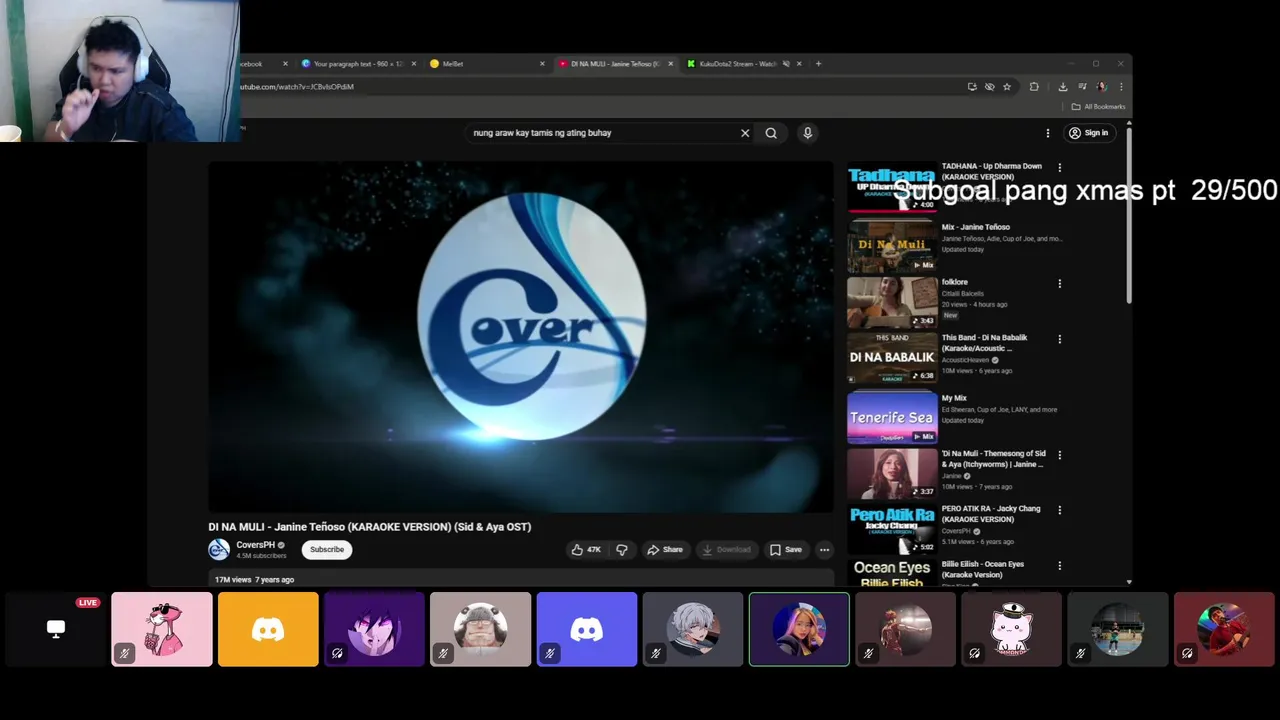
Task: Open the CoversPH channel name link
Action: pos(255,545)
